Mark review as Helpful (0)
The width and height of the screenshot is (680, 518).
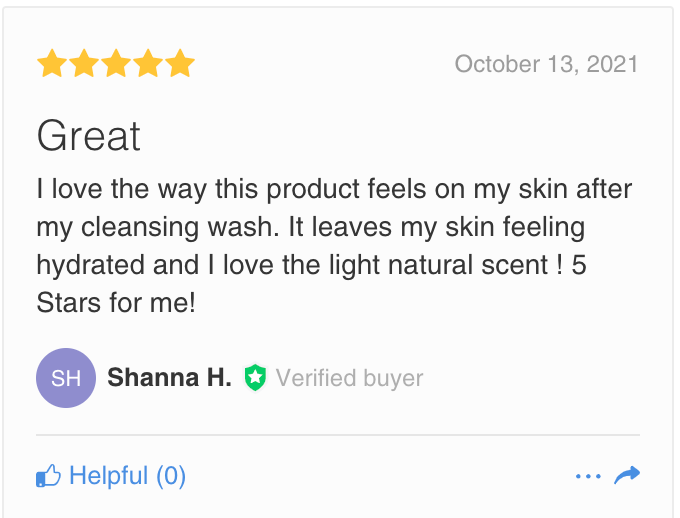127,476
